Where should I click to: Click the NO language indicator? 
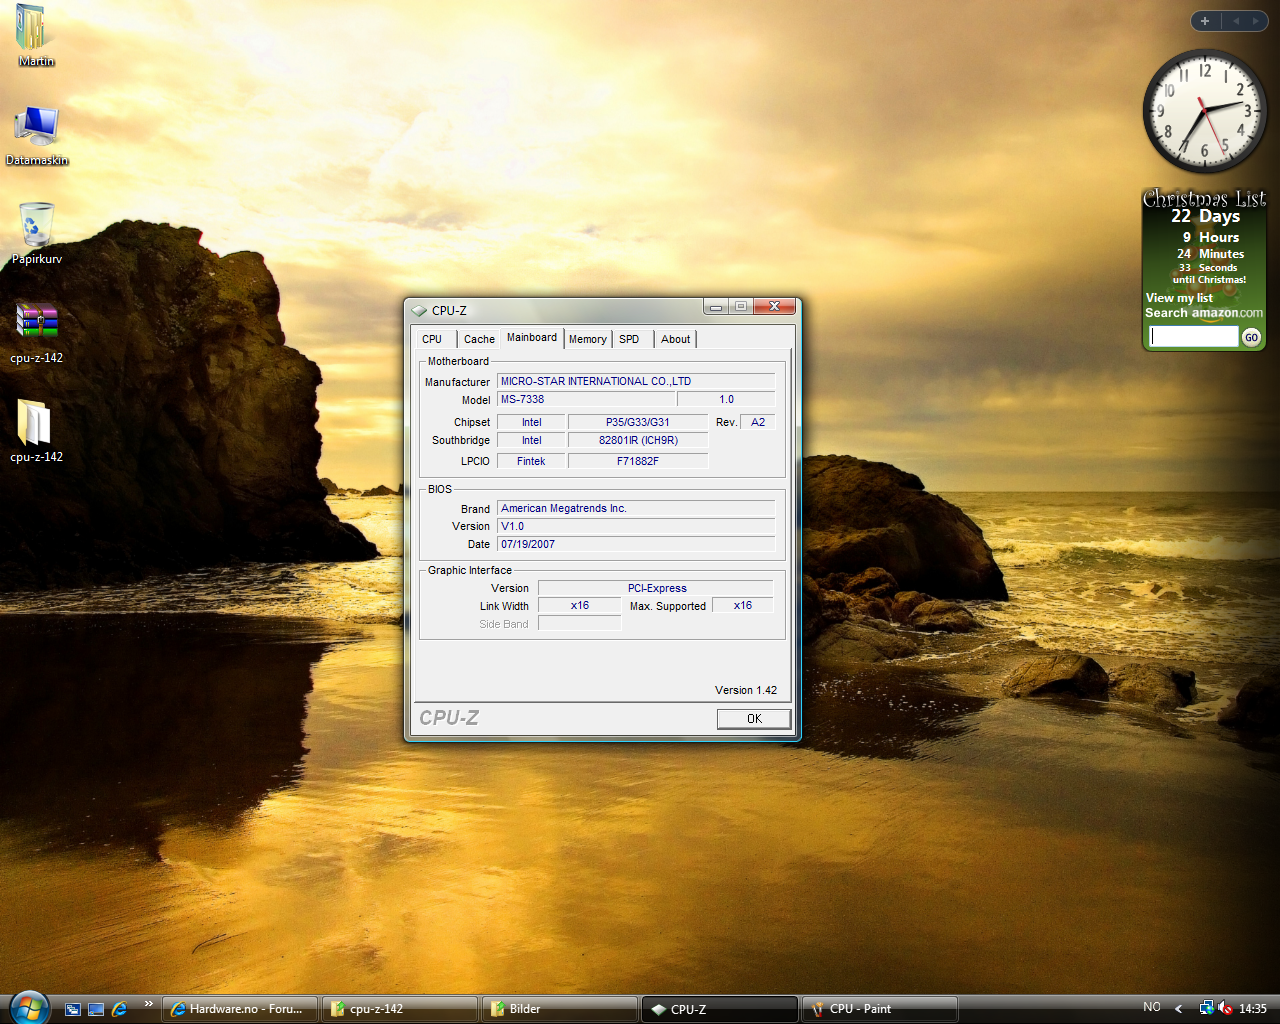[x=1152, y=1007]
